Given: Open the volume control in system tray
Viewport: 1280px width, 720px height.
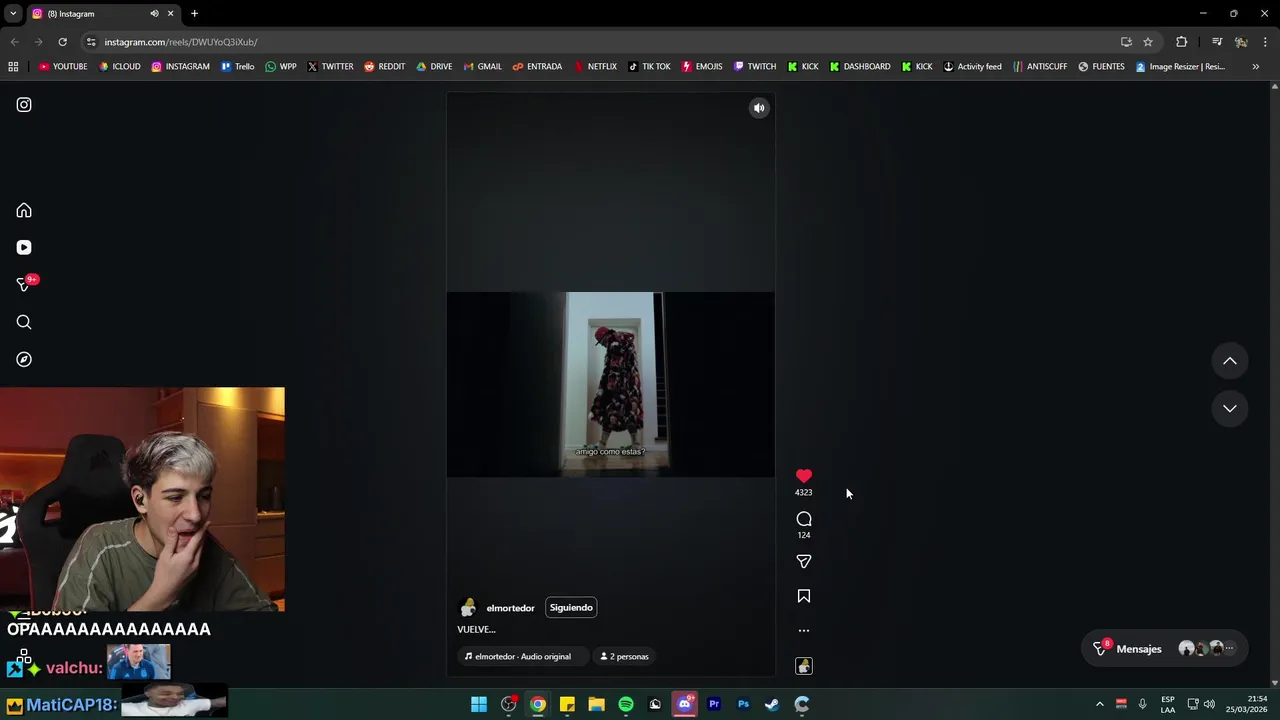Looking at the screenshot, I should (1209, 705).
